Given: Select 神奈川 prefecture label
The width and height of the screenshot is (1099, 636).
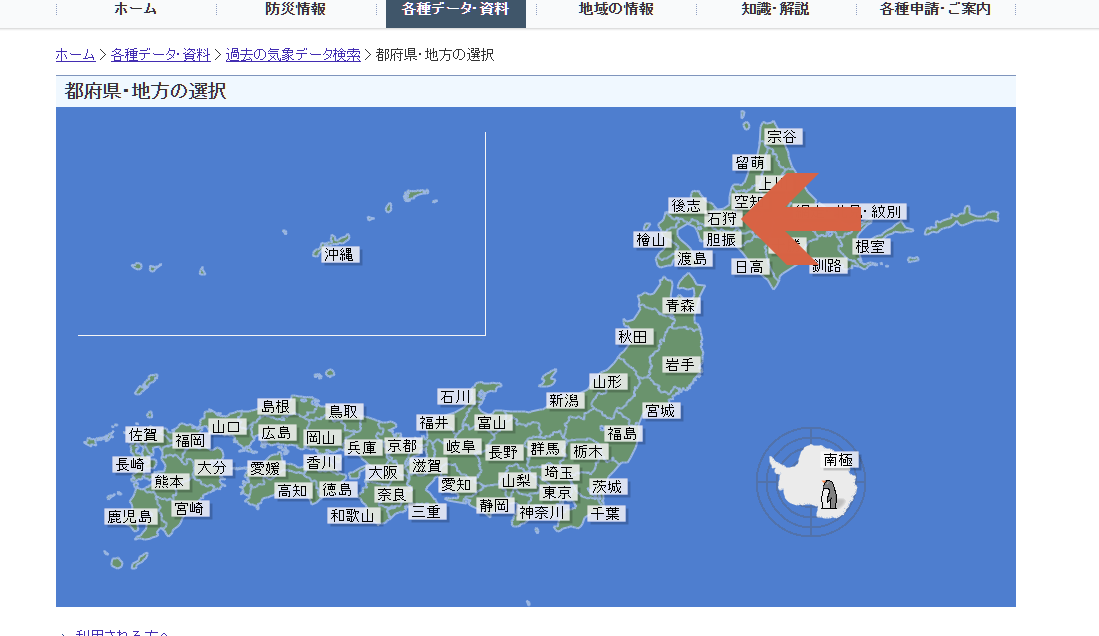Looking at the screenshot, I should point(541,513).
